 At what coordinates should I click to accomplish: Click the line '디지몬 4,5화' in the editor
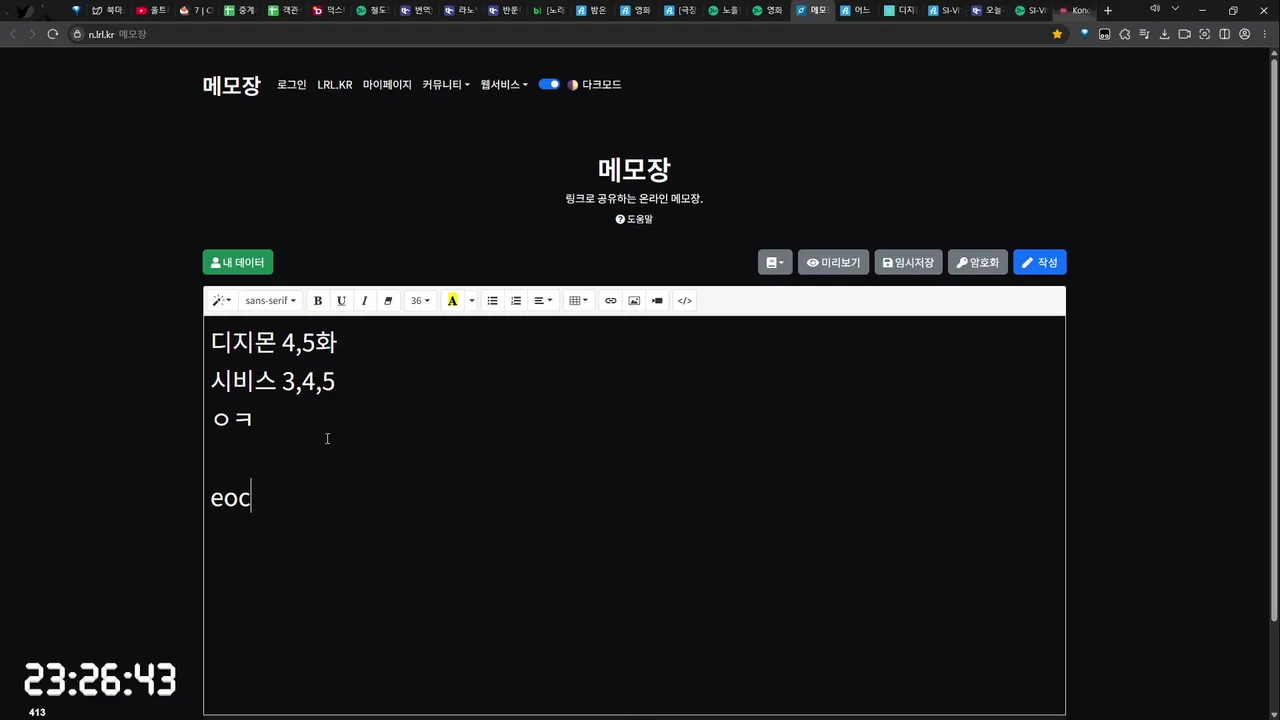(274, 343)
